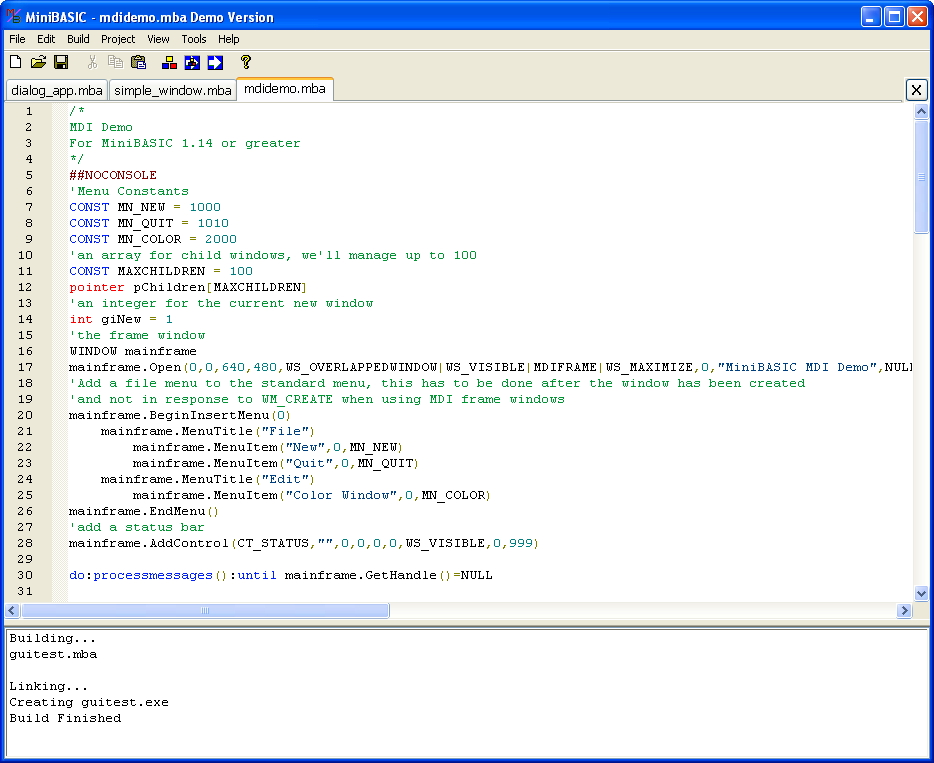934x763 pixels.
Task: Open the Help menu
Action: pyautogui.click(x=228, y=39)
